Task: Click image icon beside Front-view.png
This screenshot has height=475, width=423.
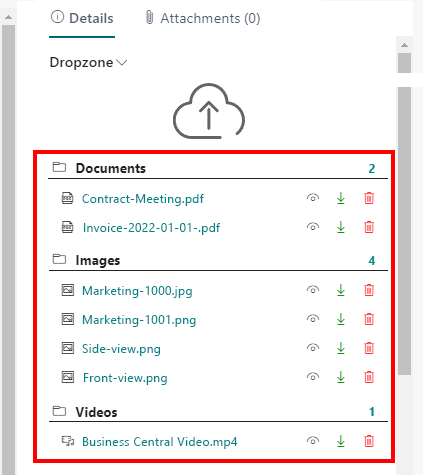Action: pyautogui.click(x=68, y=377)
